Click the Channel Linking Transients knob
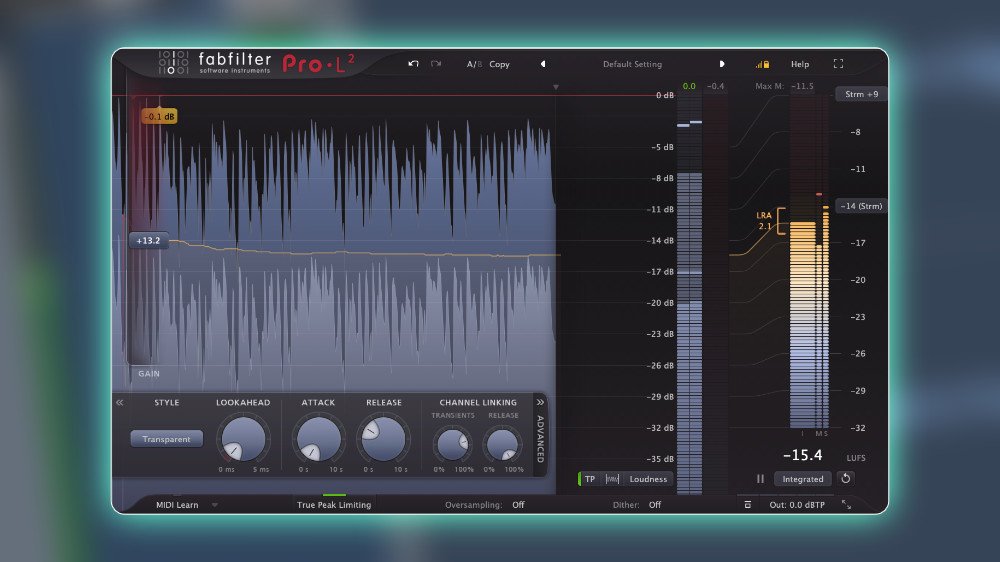 453,444
